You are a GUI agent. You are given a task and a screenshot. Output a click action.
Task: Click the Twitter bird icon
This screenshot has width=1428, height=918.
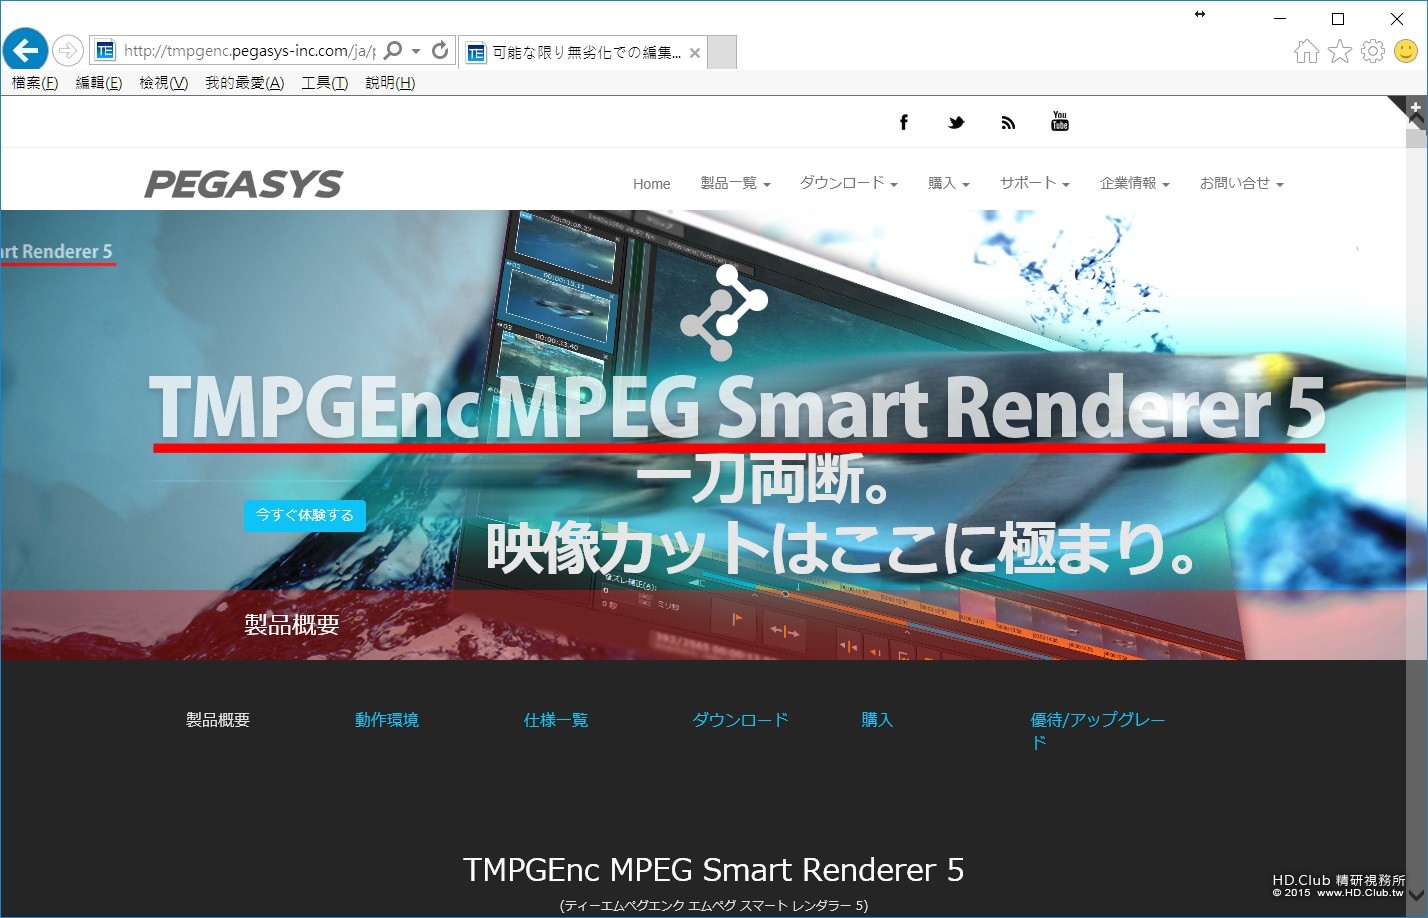956,122
